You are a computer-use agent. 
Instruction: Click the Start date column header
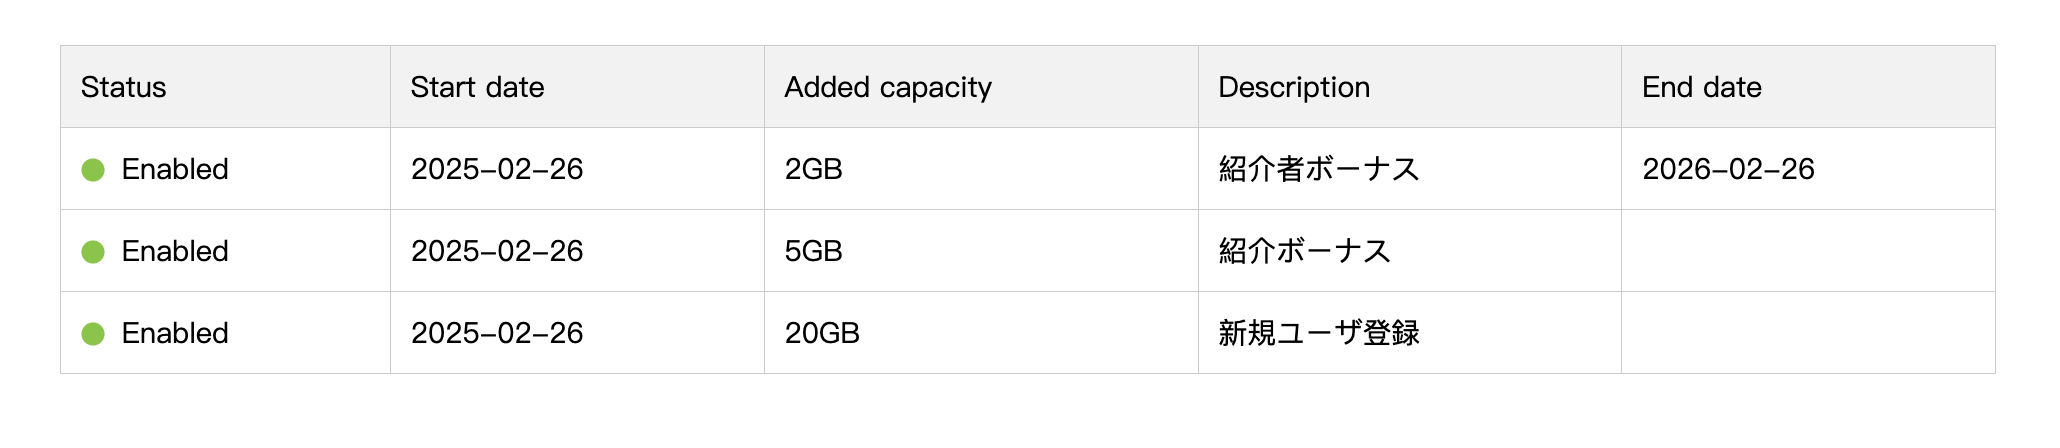(477, 87)
